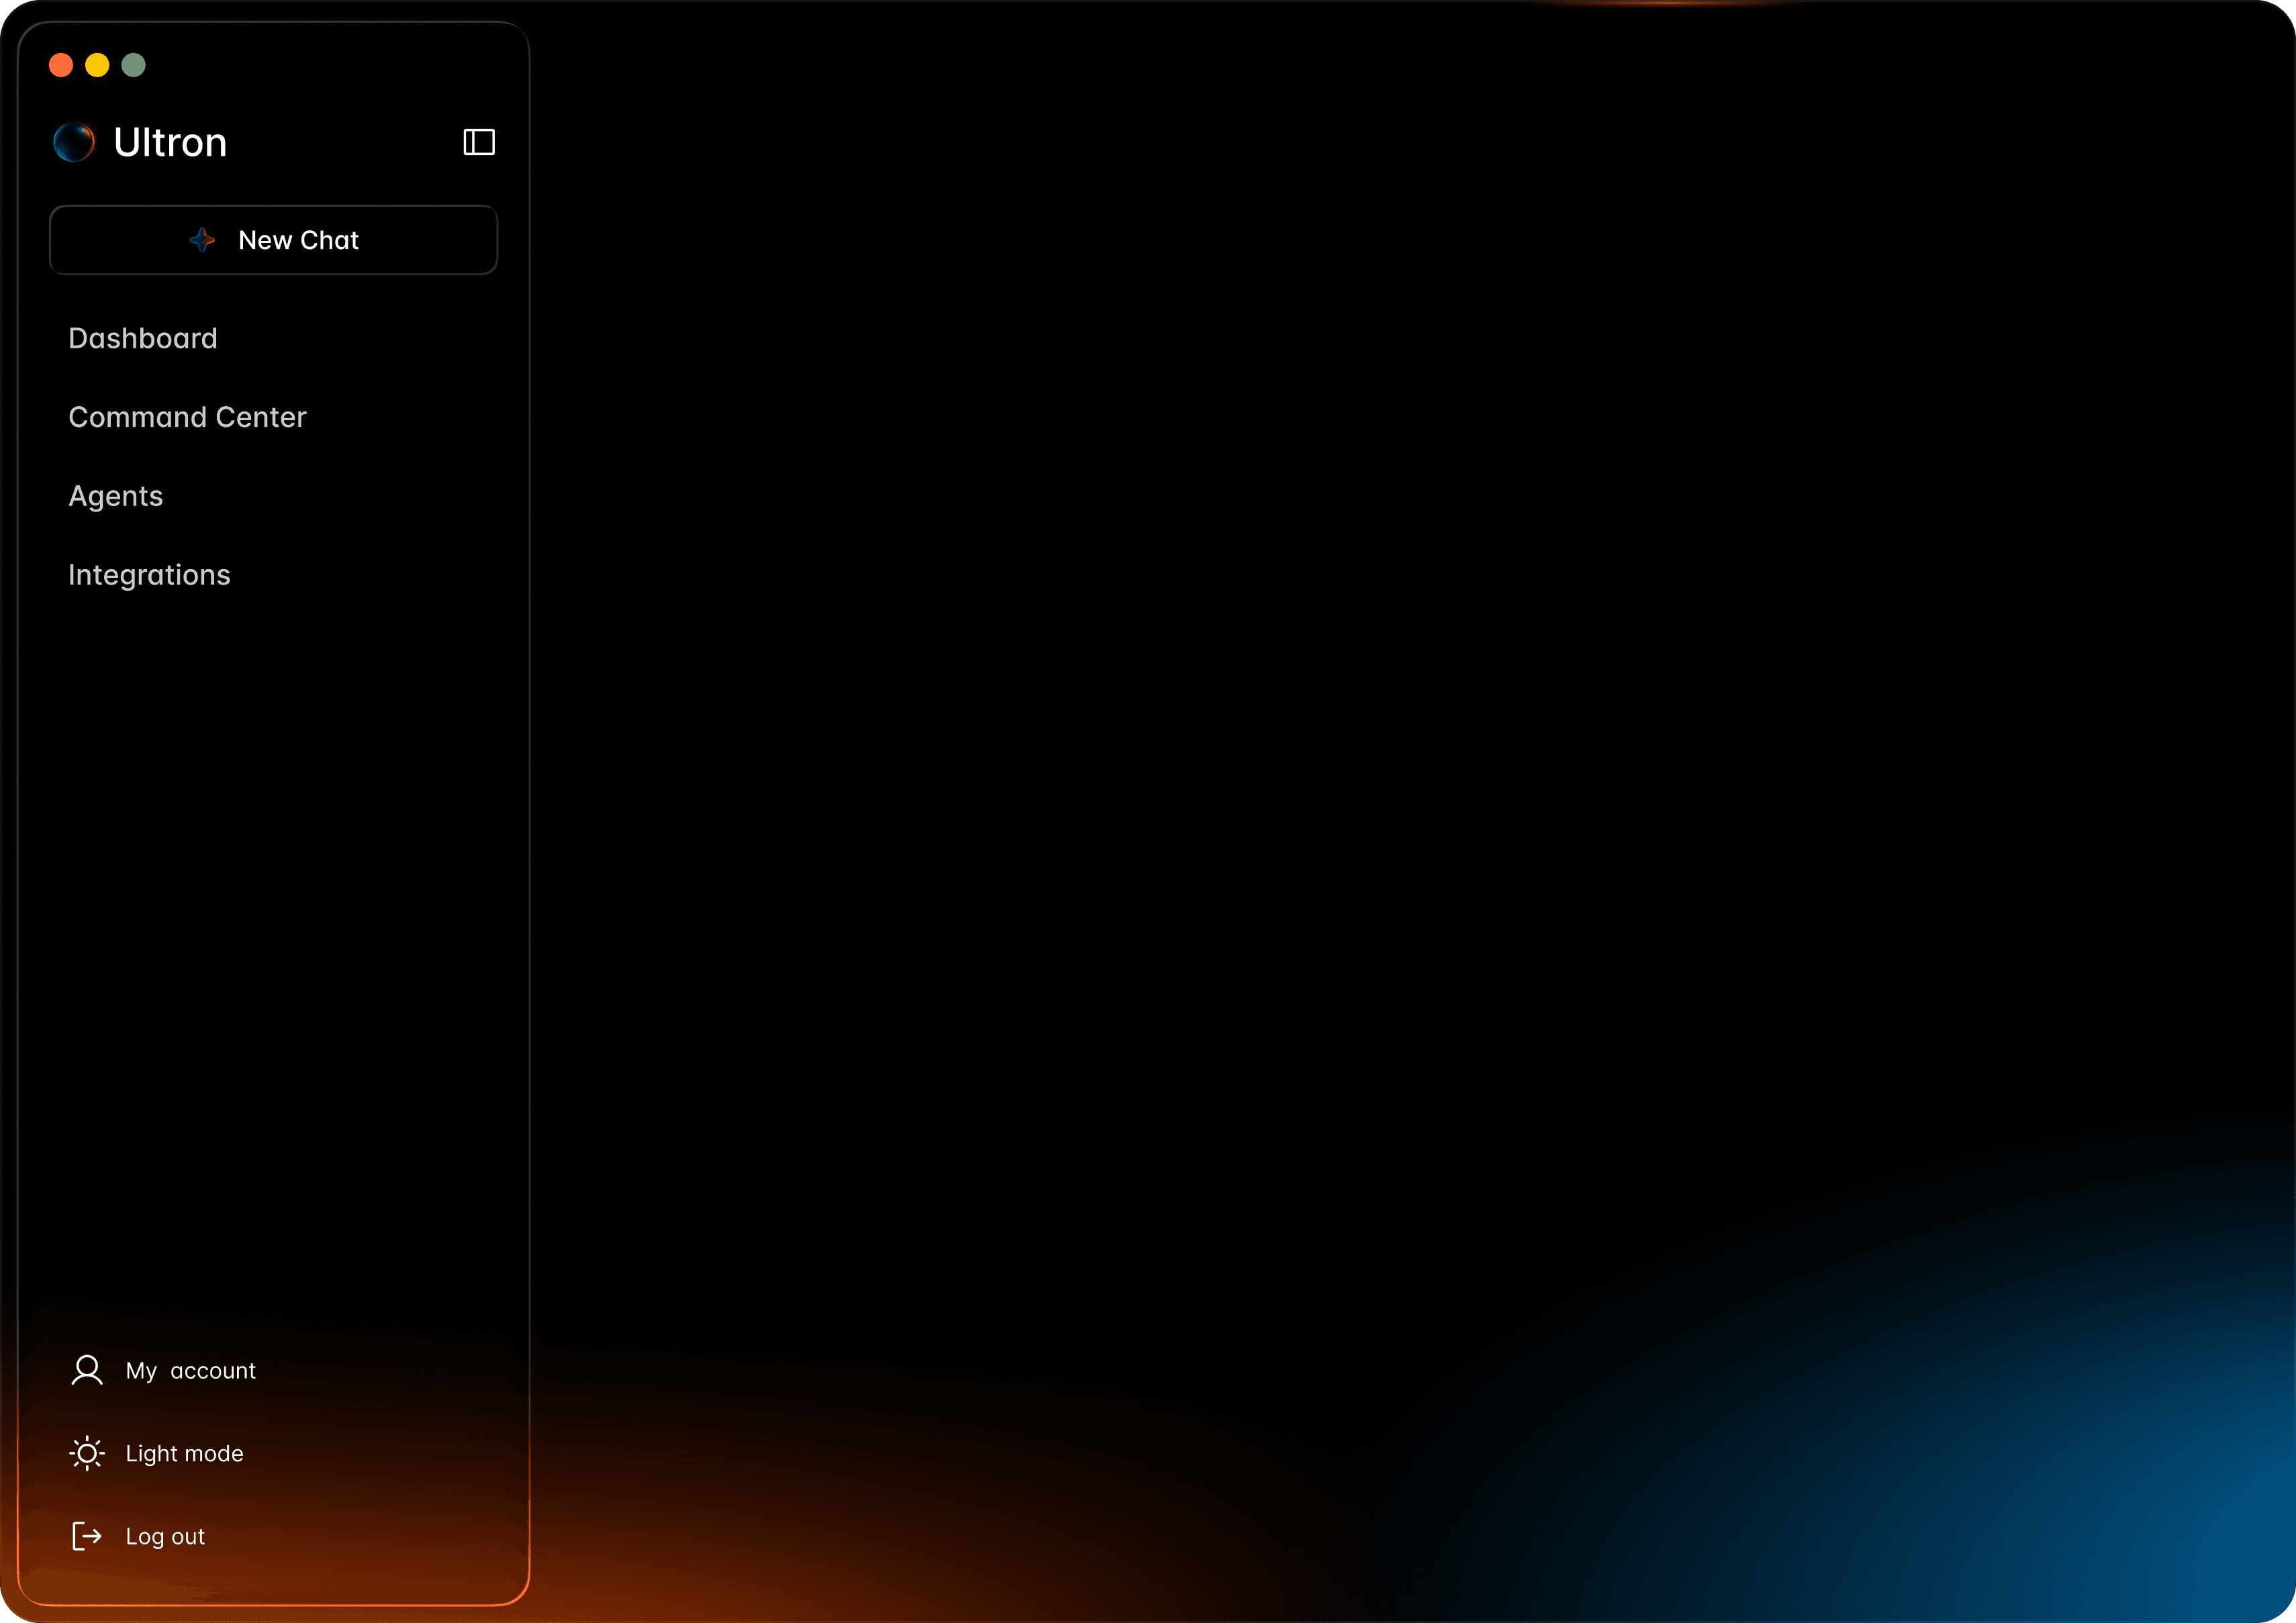Go to Command Center

[187, 417]
